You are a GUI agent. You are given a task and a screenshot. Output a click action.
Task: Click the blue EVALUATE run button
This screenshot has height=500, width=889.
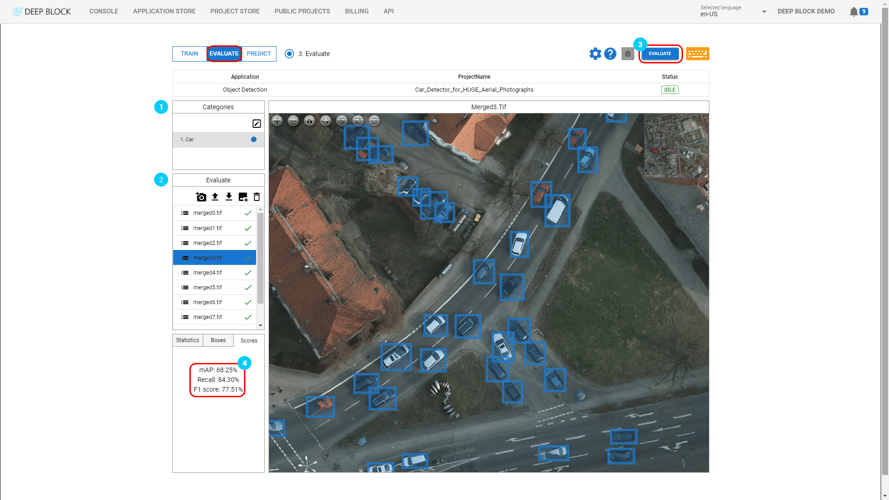pos(660,54)
